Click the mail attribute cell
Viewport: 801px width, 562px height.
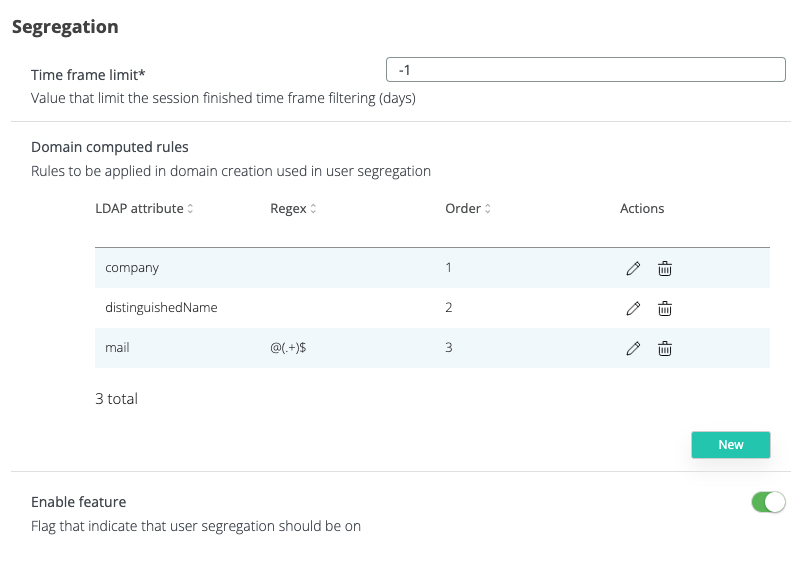(118, 348)
